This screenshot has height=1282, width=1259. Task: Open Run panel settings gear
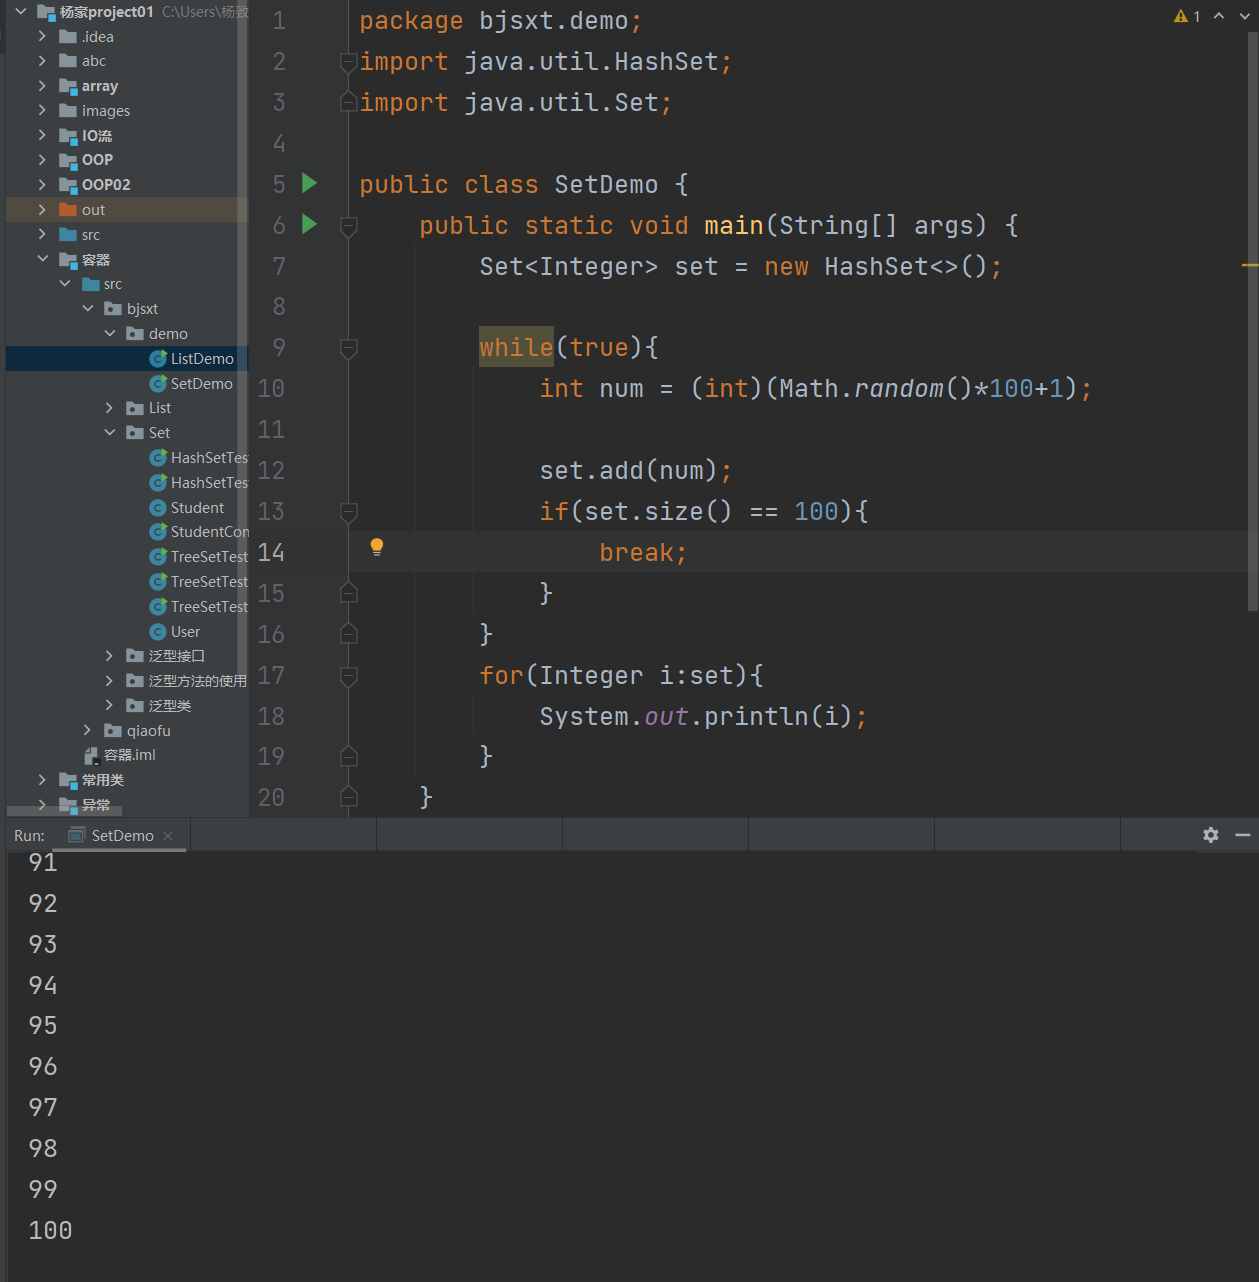[1211, 835]
